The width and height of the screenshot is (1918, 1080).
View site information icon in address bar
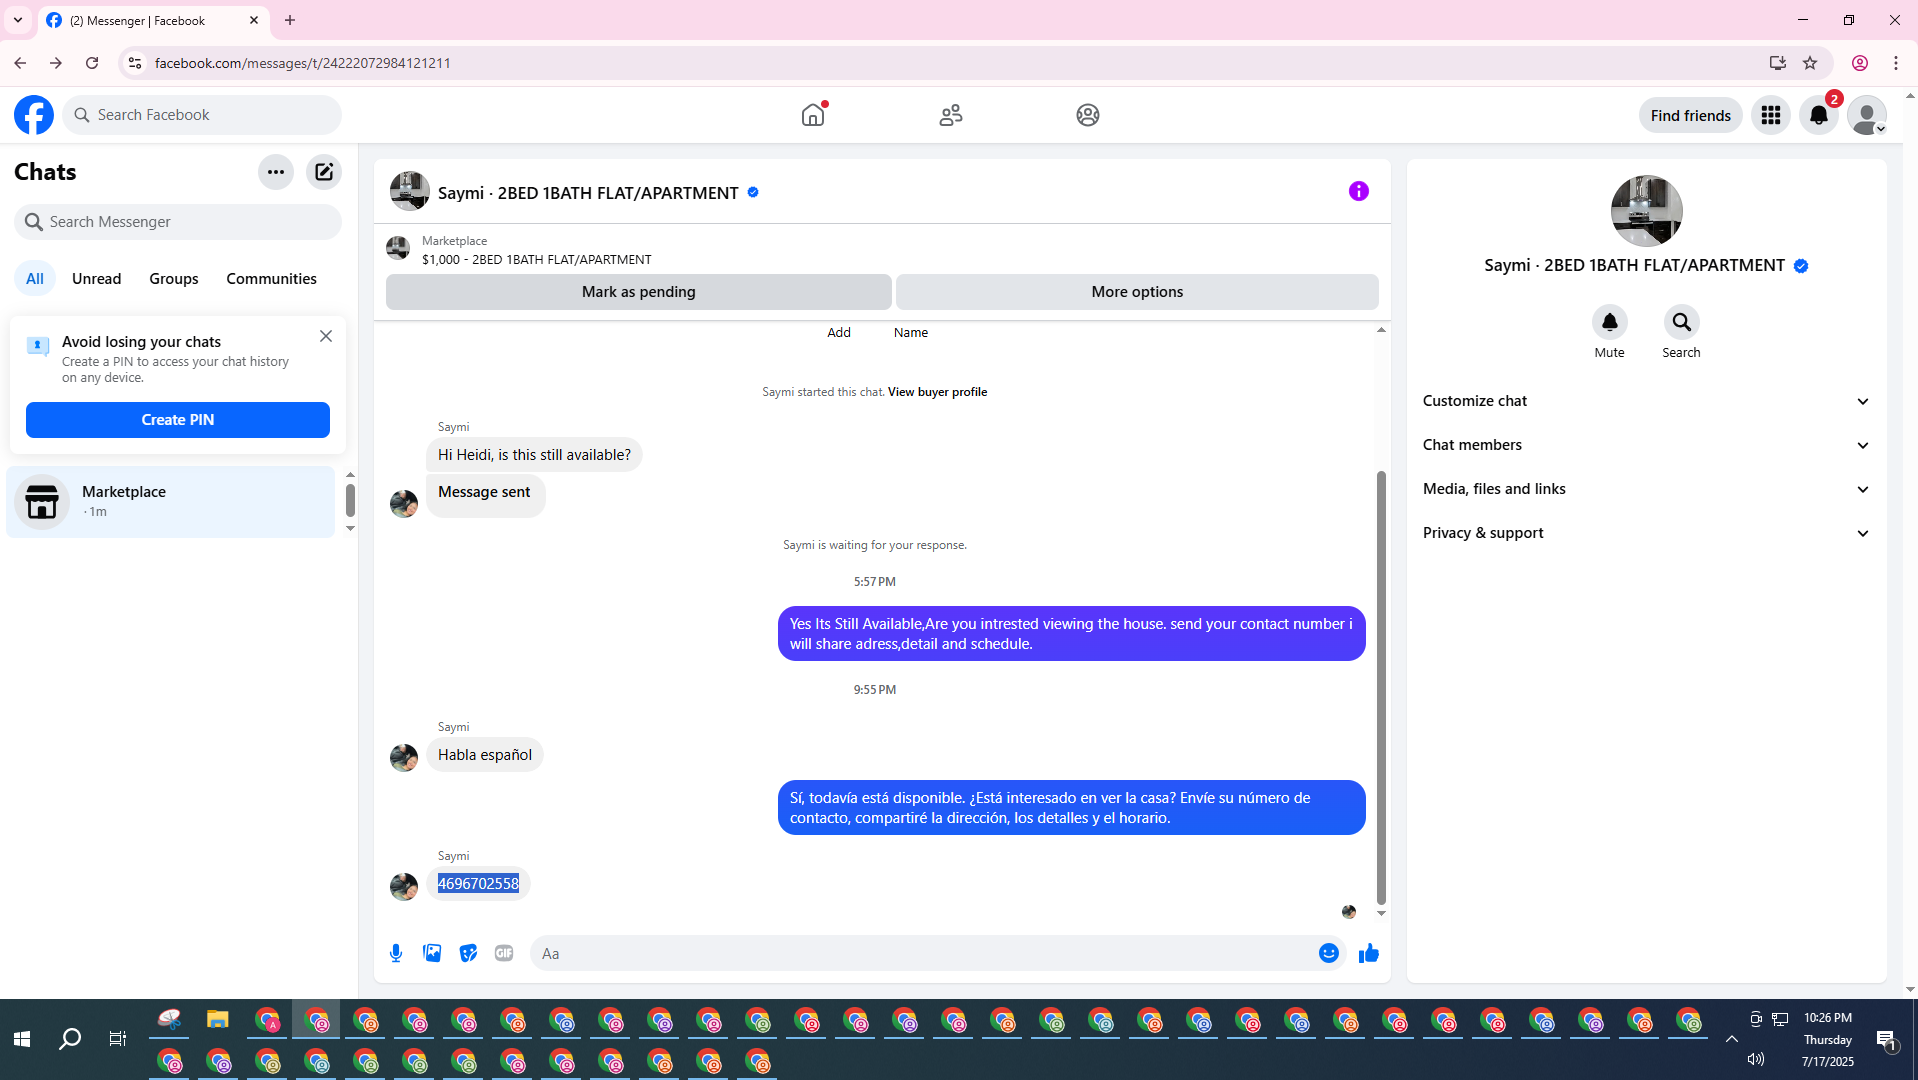pos(134,63)
